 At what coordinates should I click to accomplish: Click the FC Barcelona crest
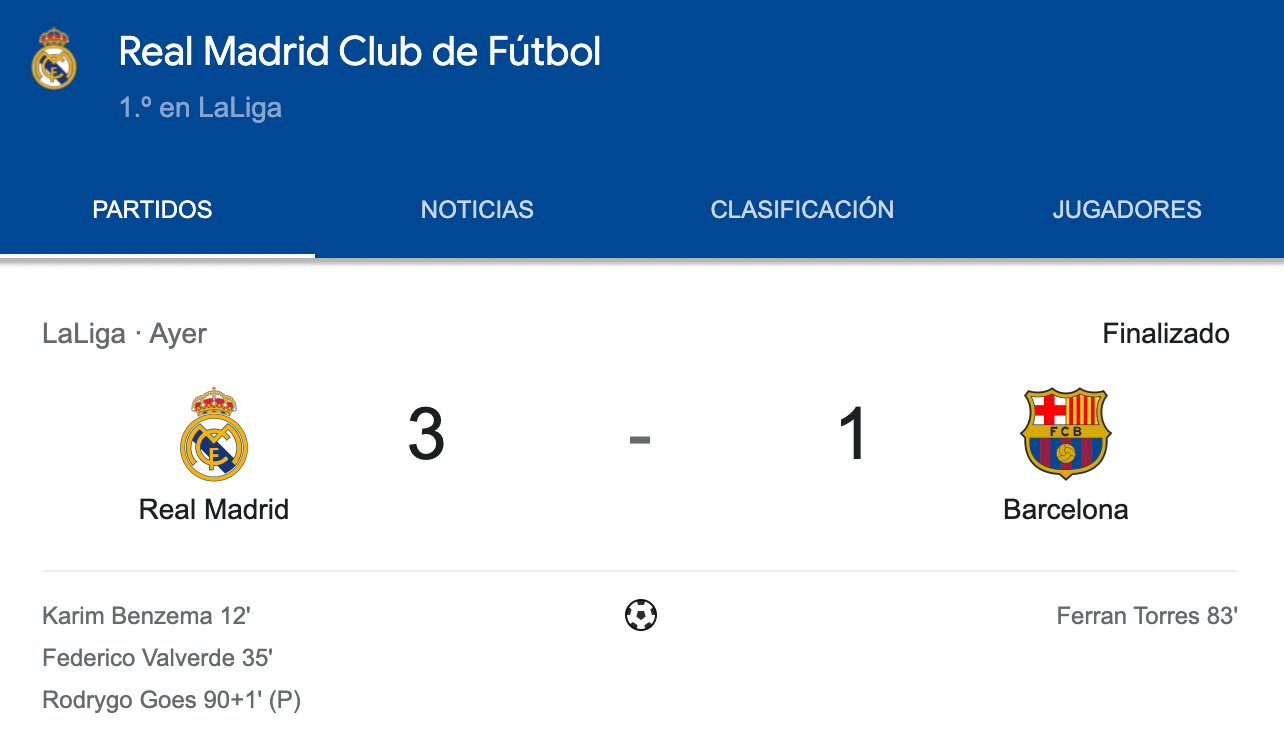click(1065, 435)
